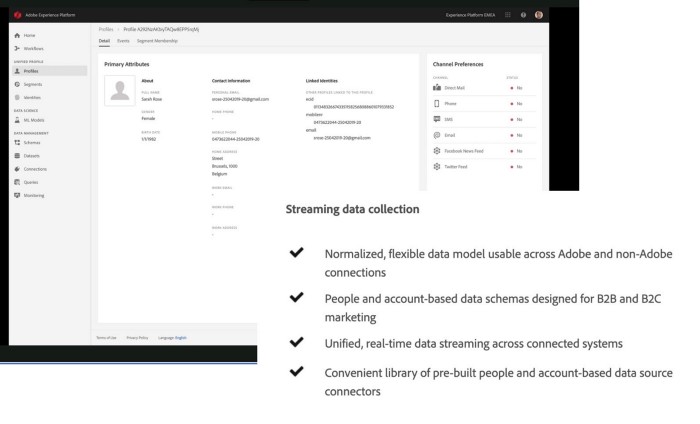Click the Adobe Experience Platform logo
The image size is (700, 424).
pyautogui.click(x=17, y=15)
